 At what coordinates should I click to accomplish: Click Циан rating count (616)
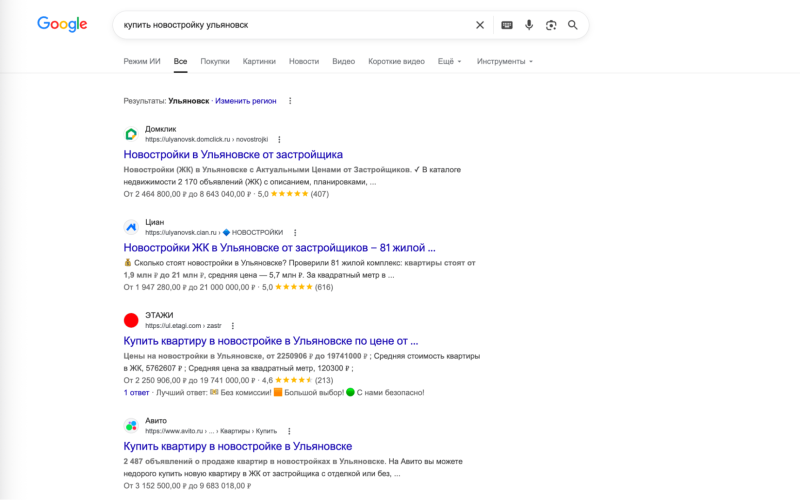(x=324, y=287)
